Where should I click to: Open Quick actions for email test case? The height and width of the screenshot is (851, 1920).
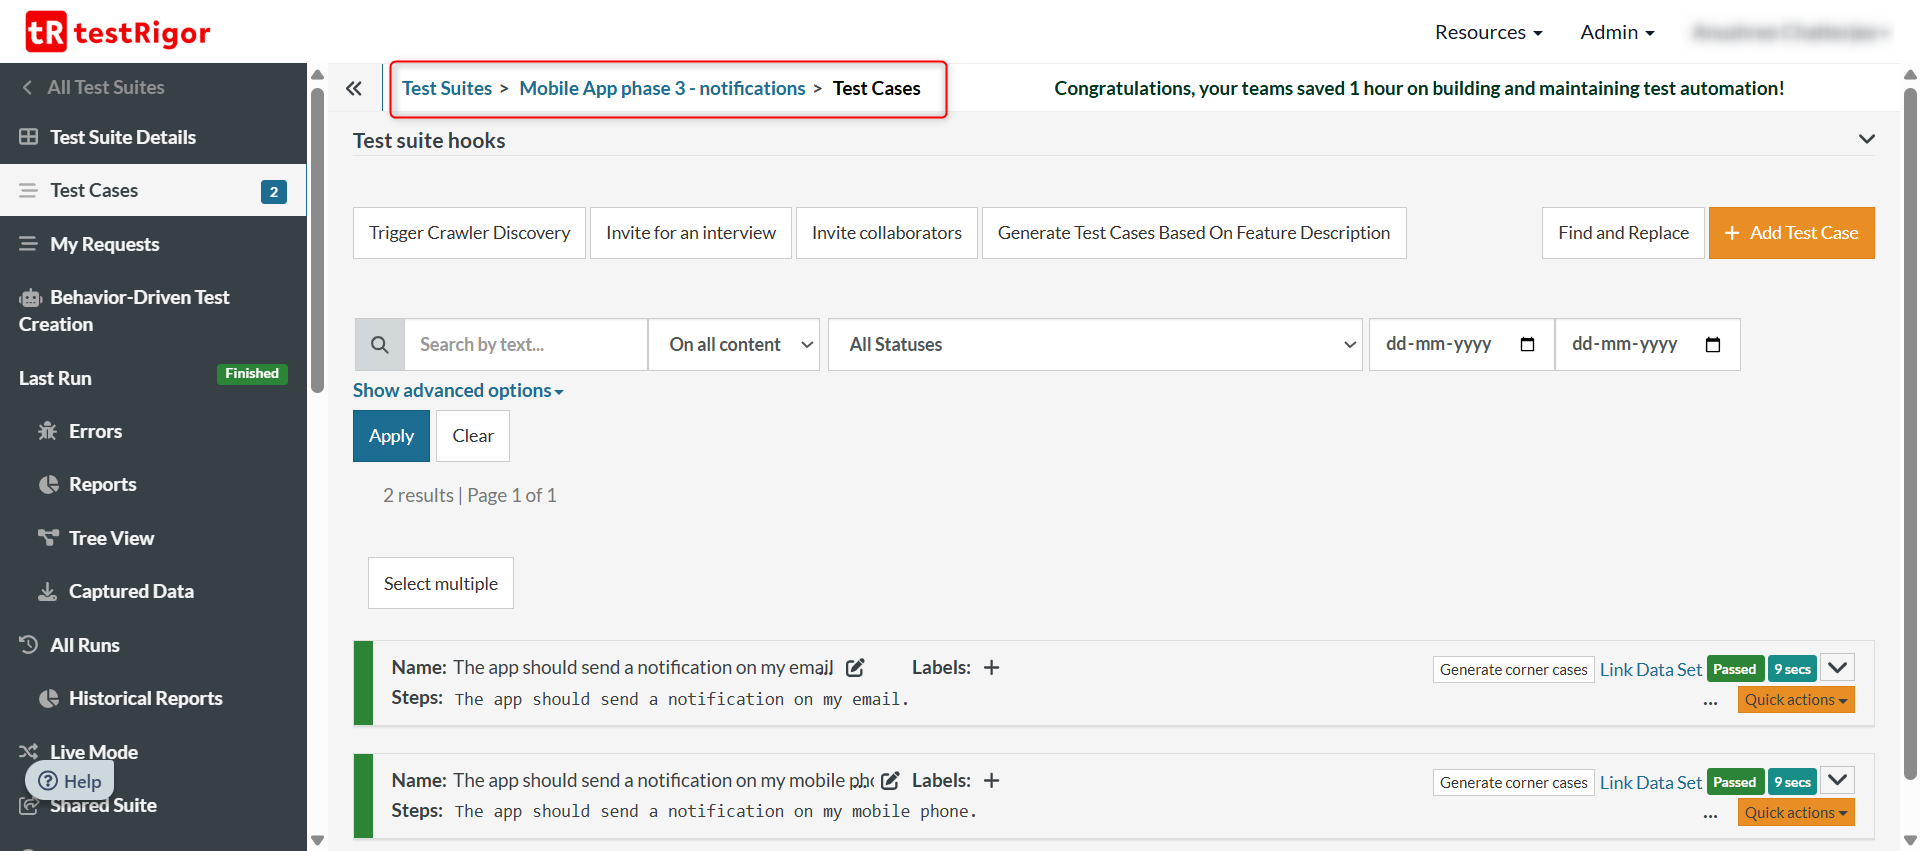1795,700
